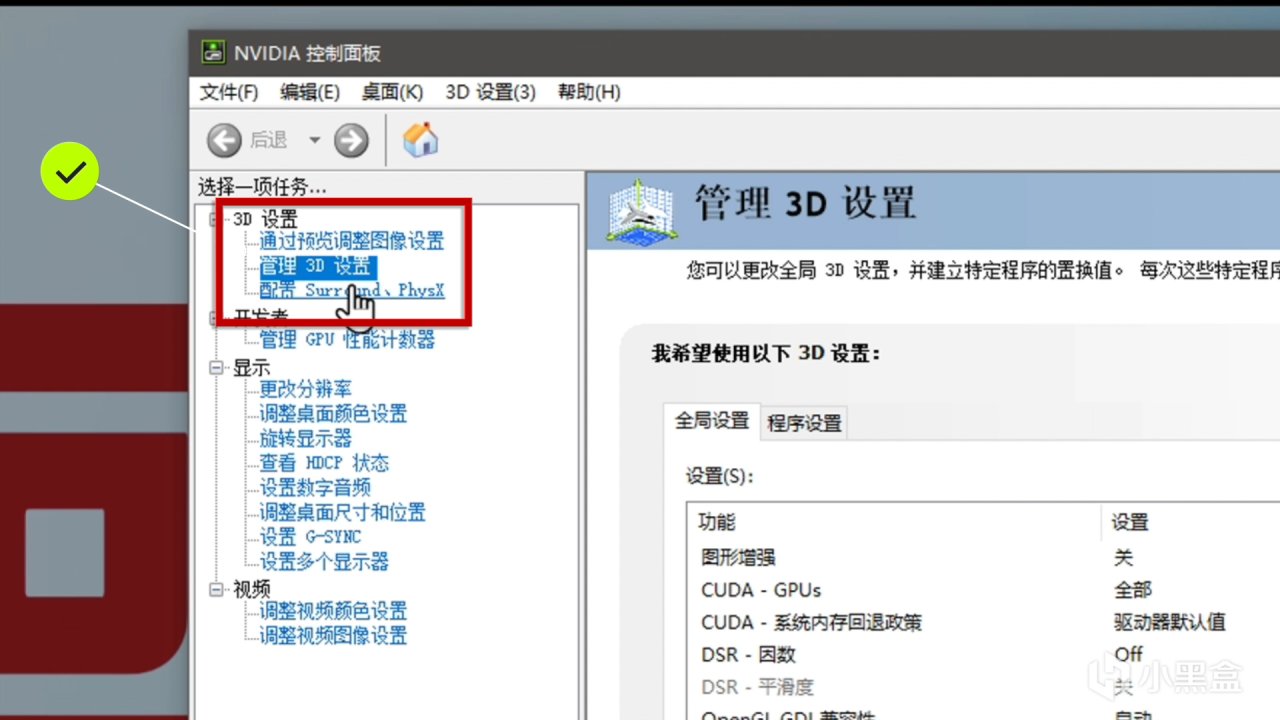The width and height of the screenshot is (1280, 720).
Task: Open the Home house icon
Action: pos(420,140)
